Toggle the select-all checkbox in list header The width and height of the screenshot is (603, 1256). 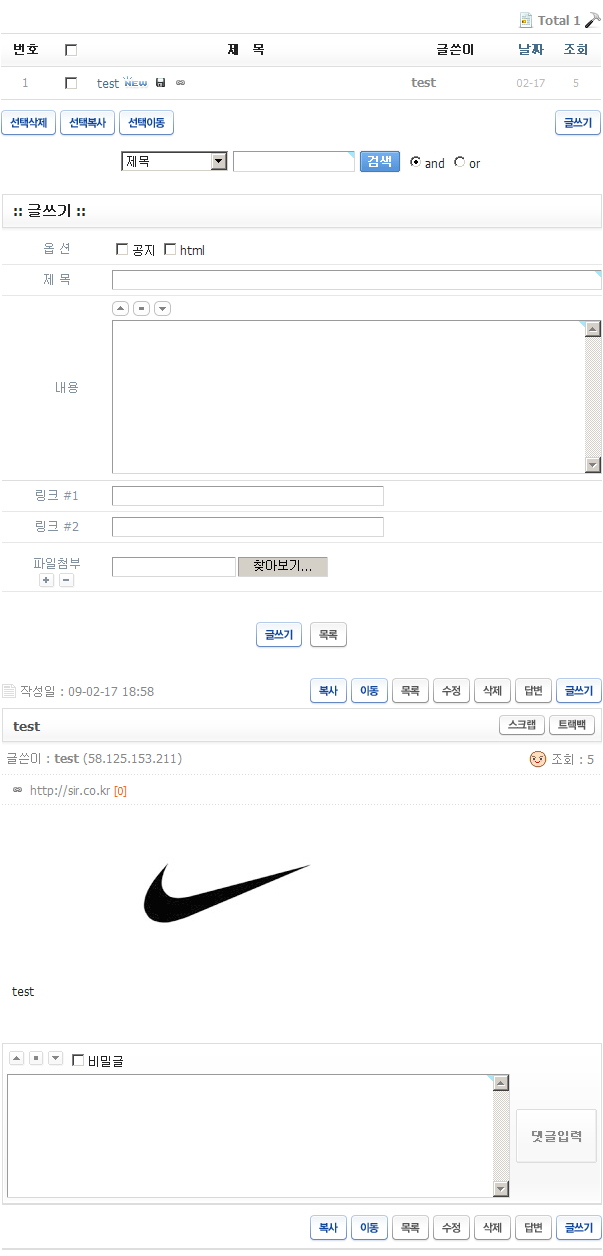click(x=71, y=50)
